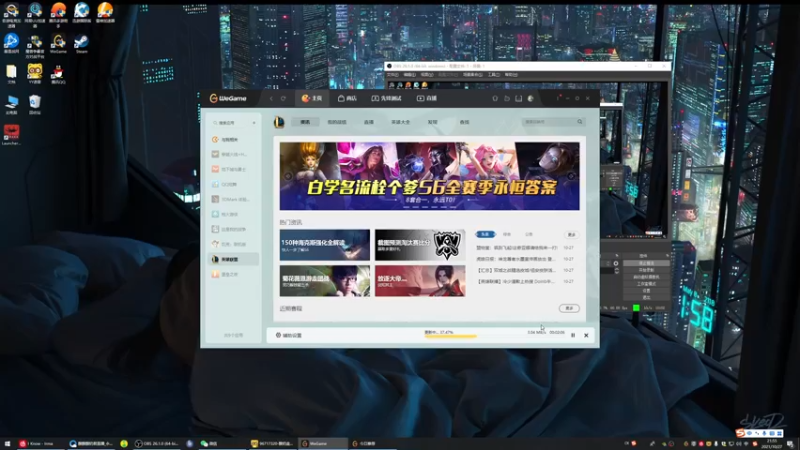800x450 pixels.
Task: Switch to the WeGame taskbar button
Action: (x=322, y=444)
